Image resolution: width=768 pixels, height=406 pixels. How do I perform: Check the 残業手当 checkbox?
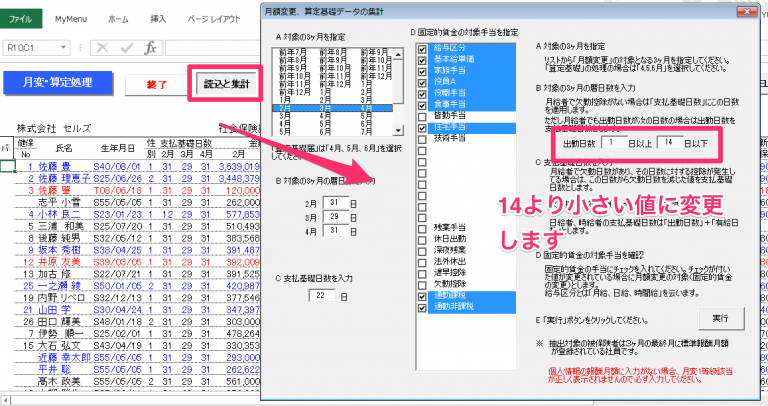pyautogui.click(x=422, y=229)
